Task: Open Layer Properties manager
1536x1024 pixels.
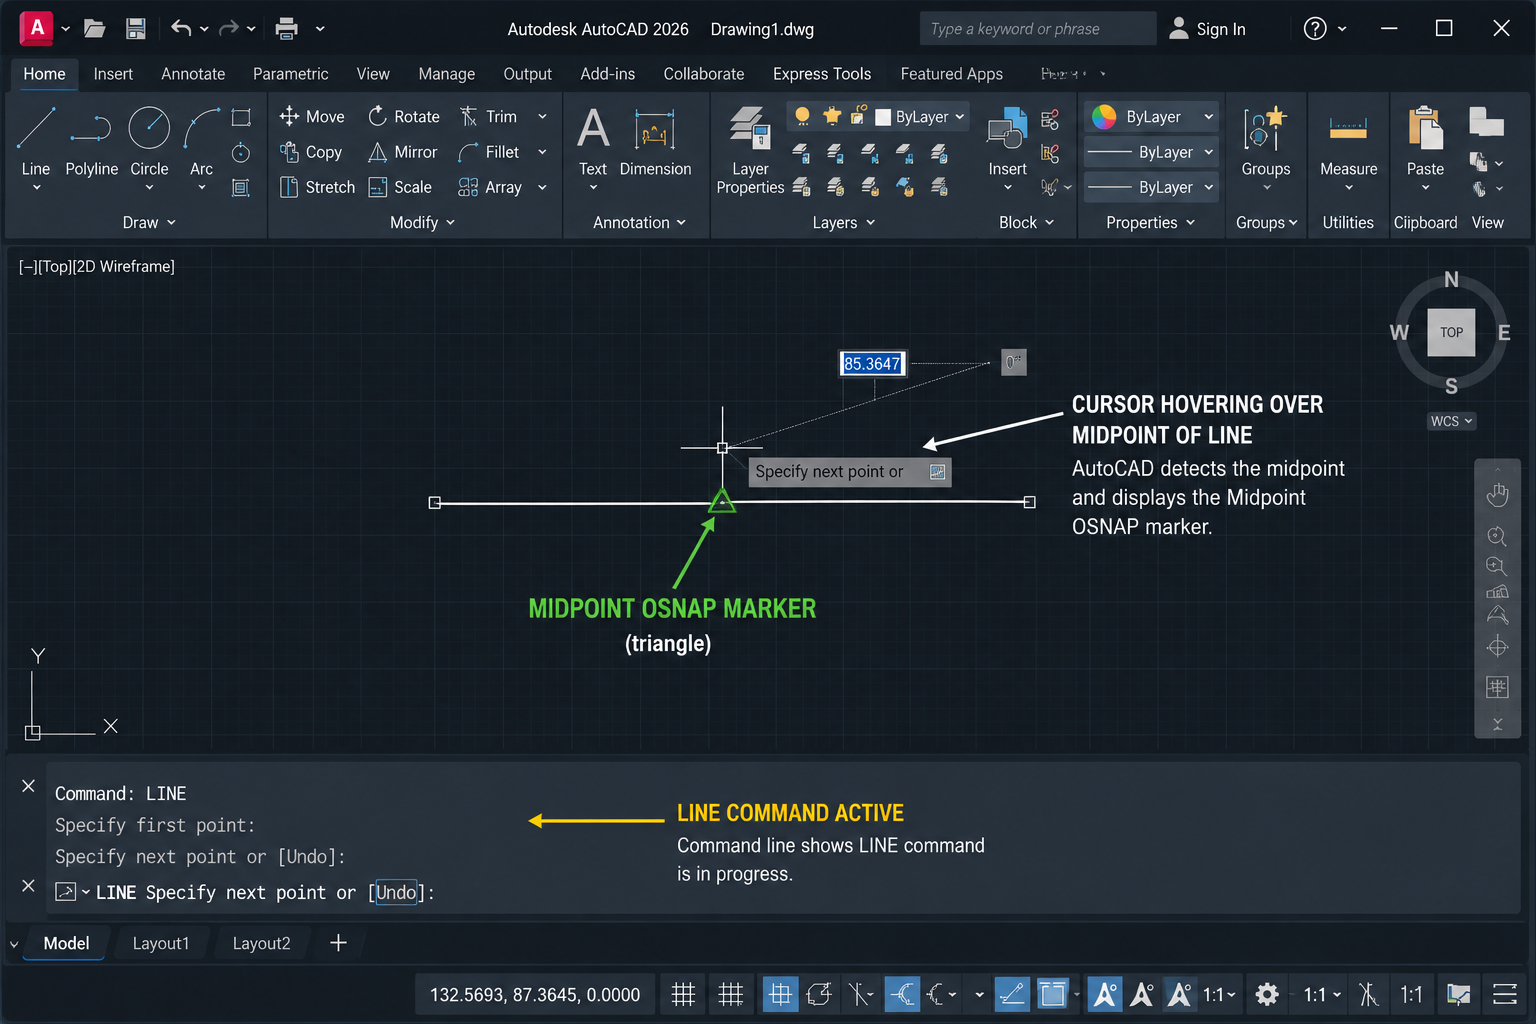Action: 750,150
